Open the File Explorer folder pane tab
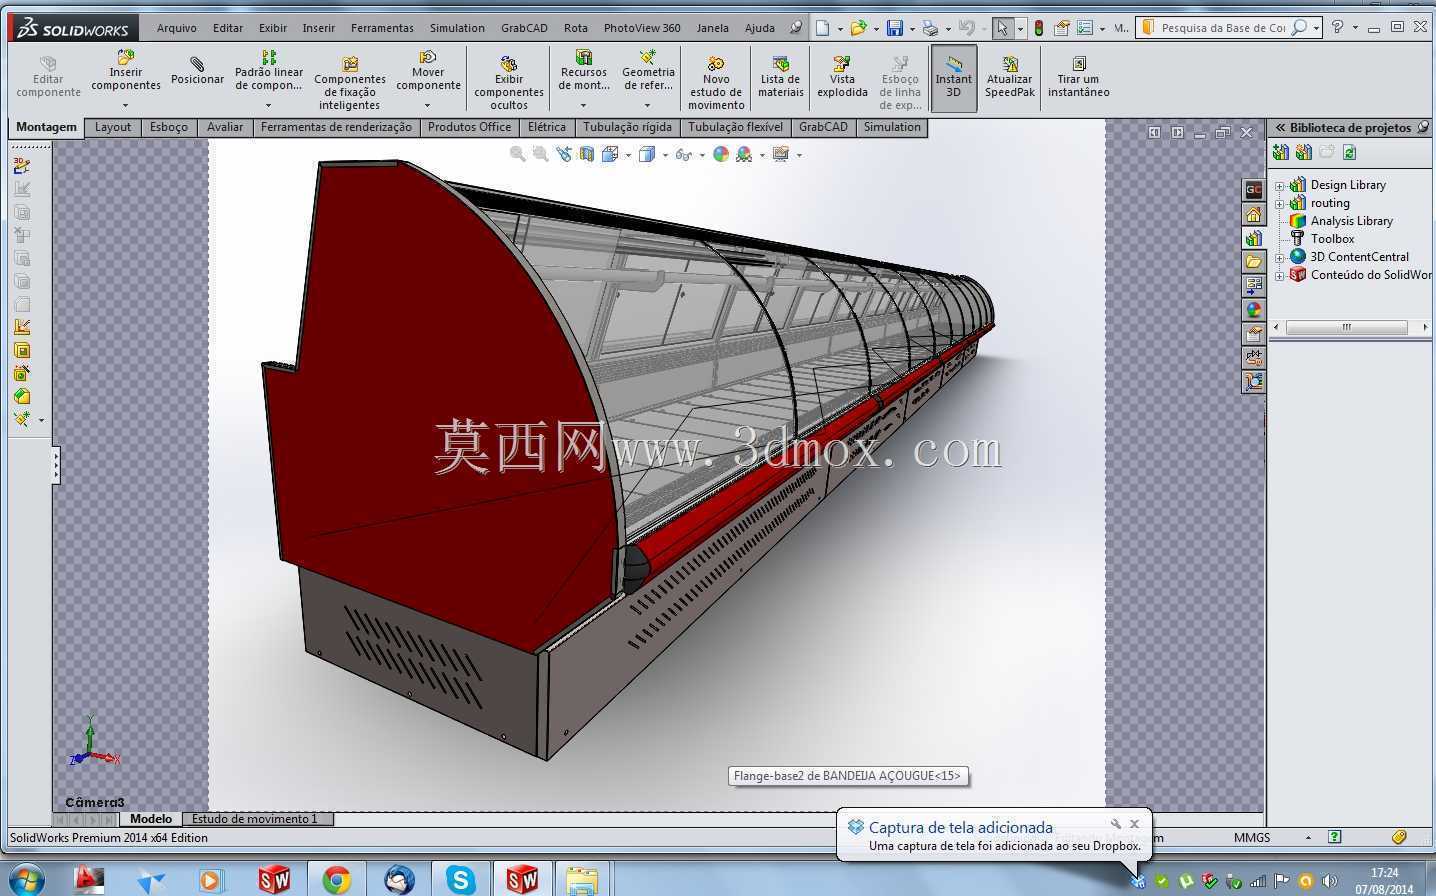Screen dimensions: 1436x896 (x=1253, y=262)
